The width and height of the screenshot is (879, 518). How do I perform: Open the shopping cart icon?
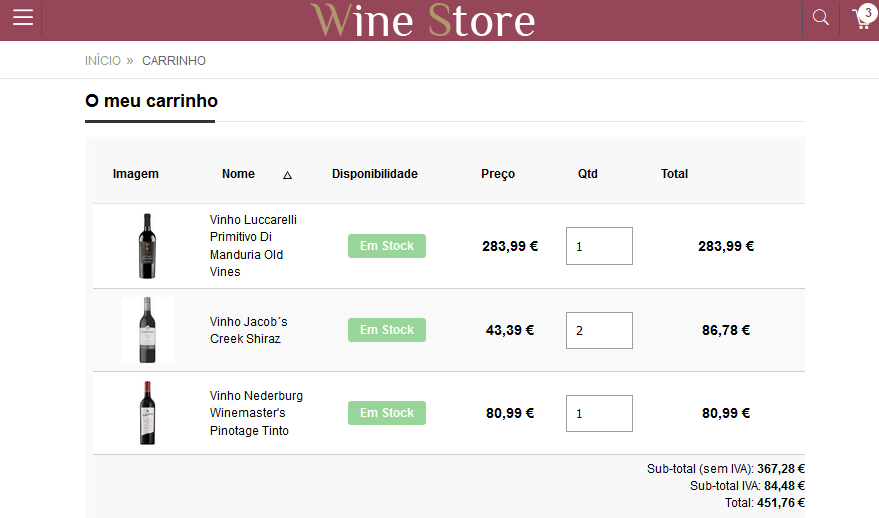tap(860, 19)
